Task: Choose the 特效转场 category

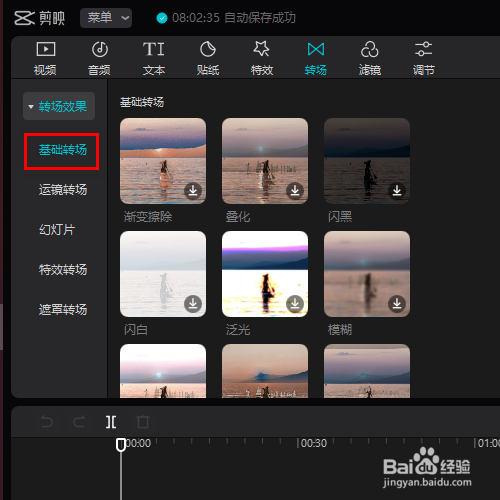Action: click(x=63, y=270)
